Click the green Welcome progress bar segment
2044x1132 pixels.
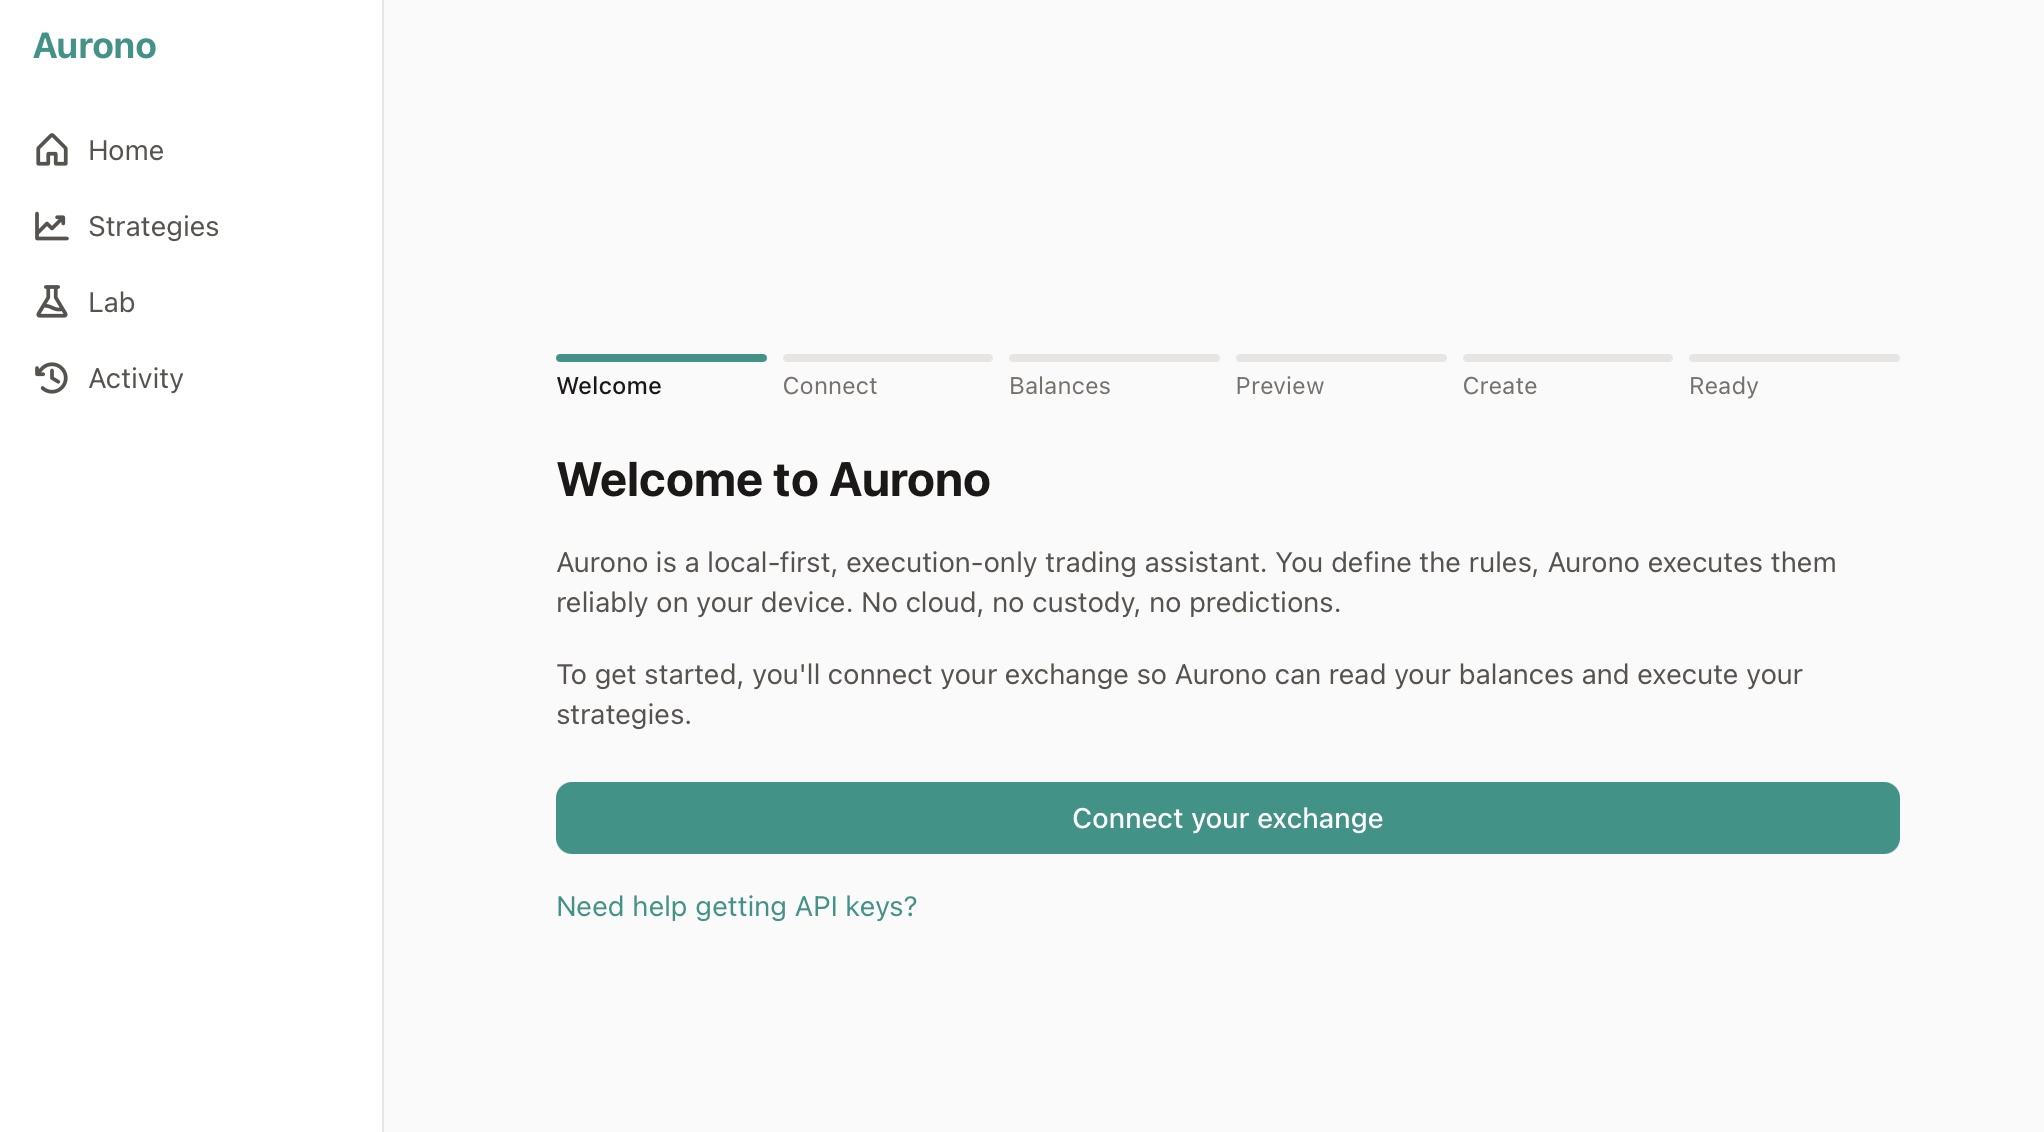click(x=661, y=358)
